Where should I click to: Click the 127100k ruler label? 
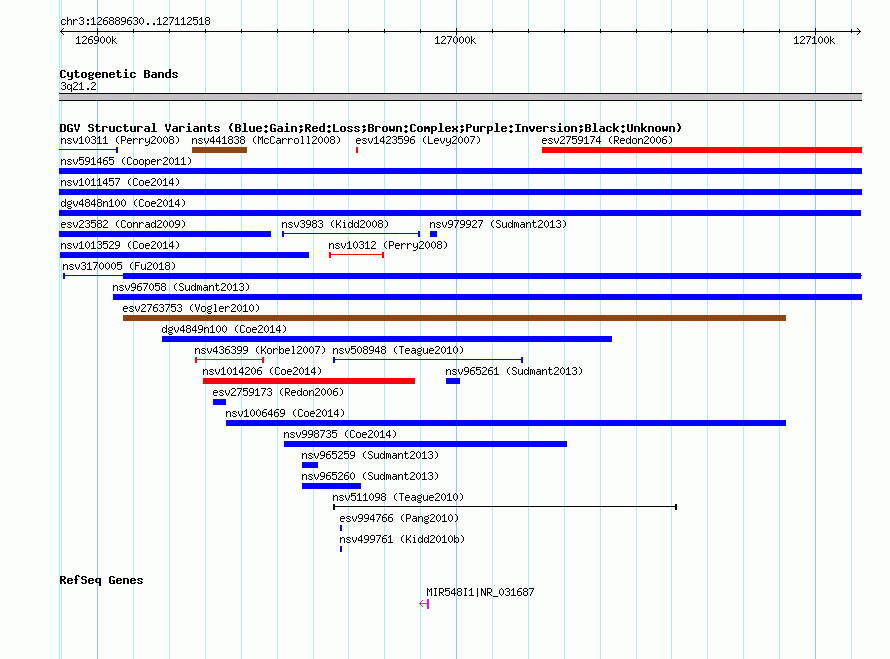[814, 40]
